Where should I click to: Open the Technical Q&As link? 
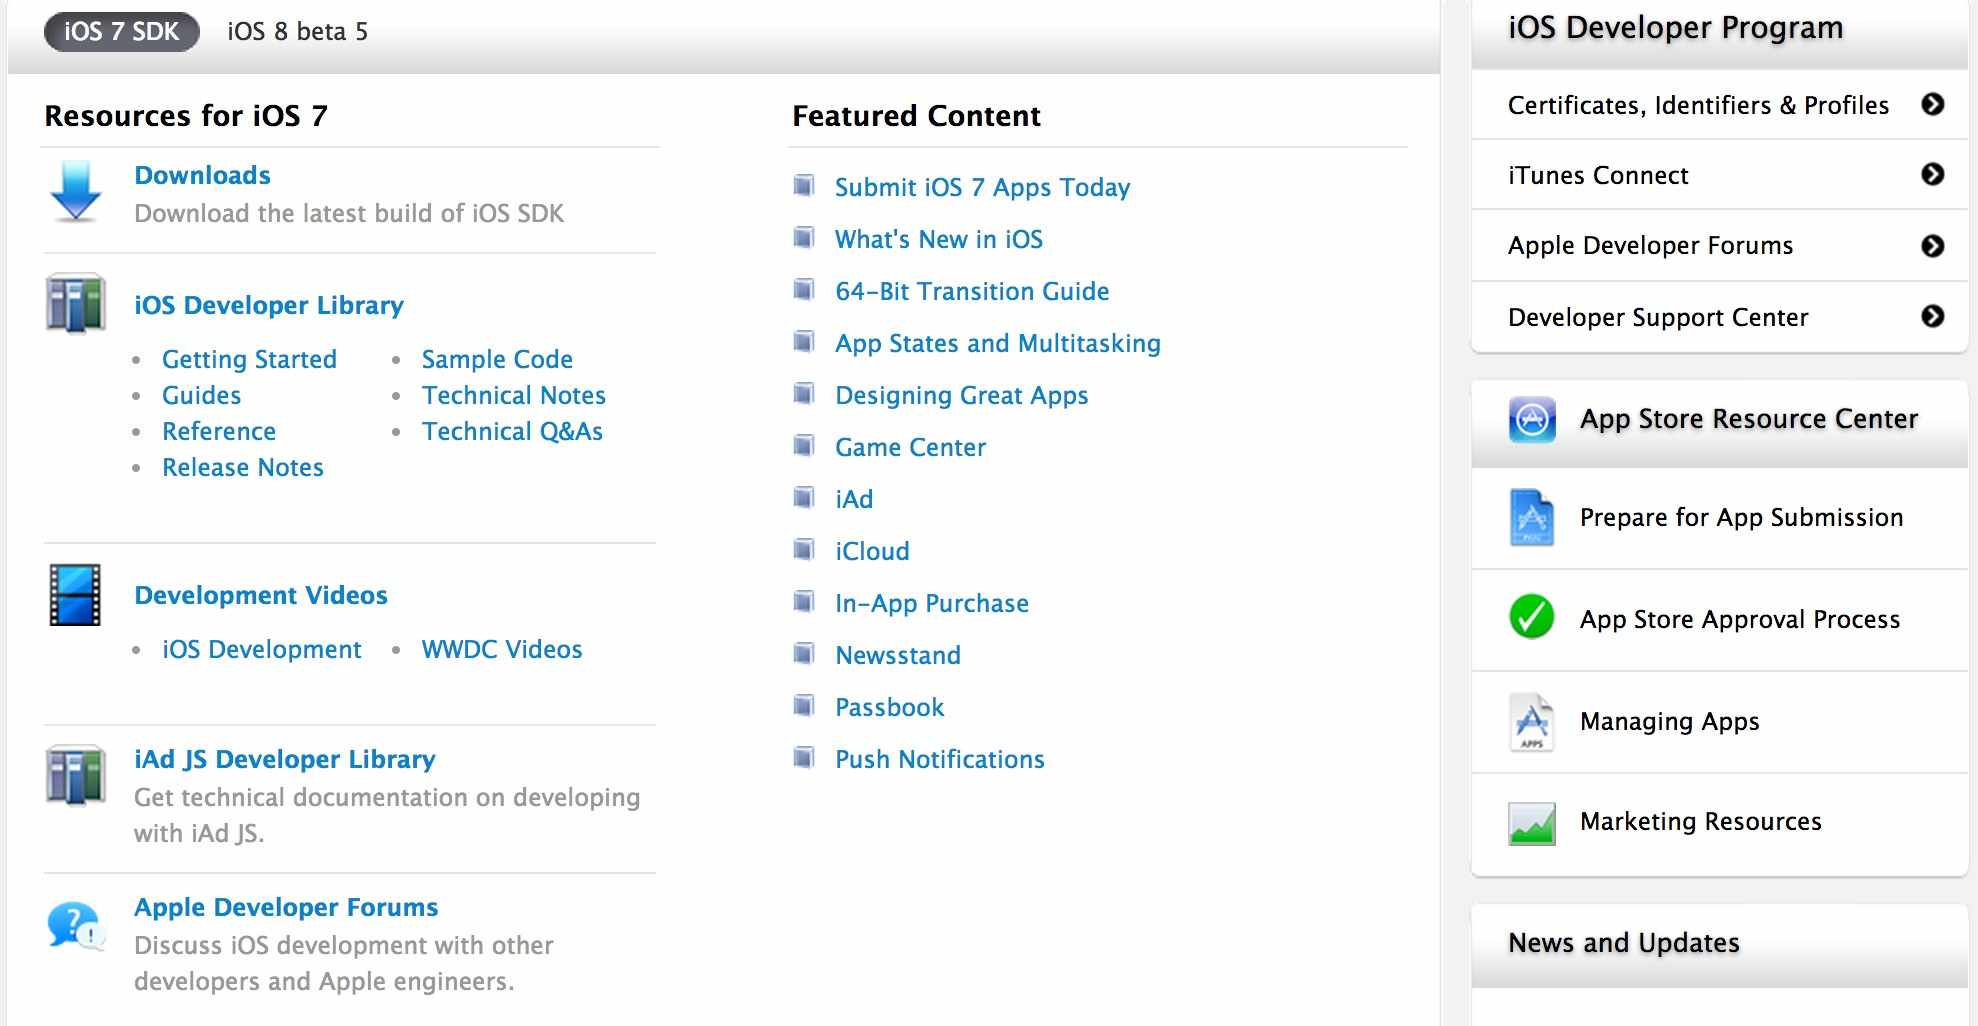tap(512, 431)
